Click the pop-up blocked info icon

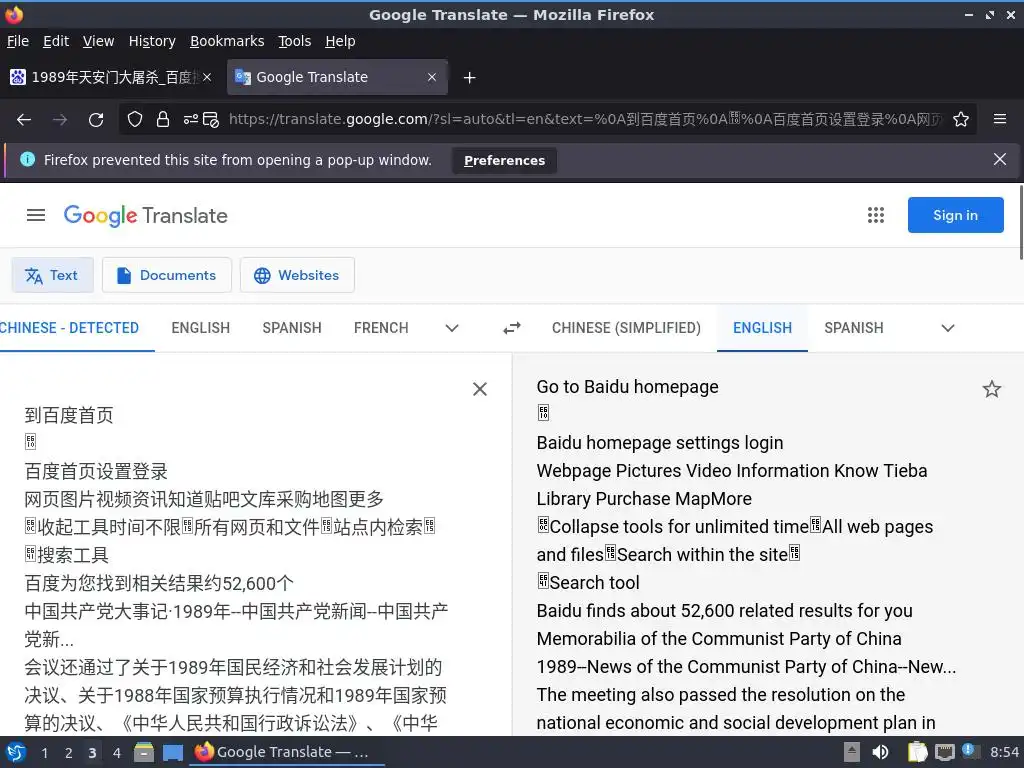pyautogui.click(x=27, y=159)
